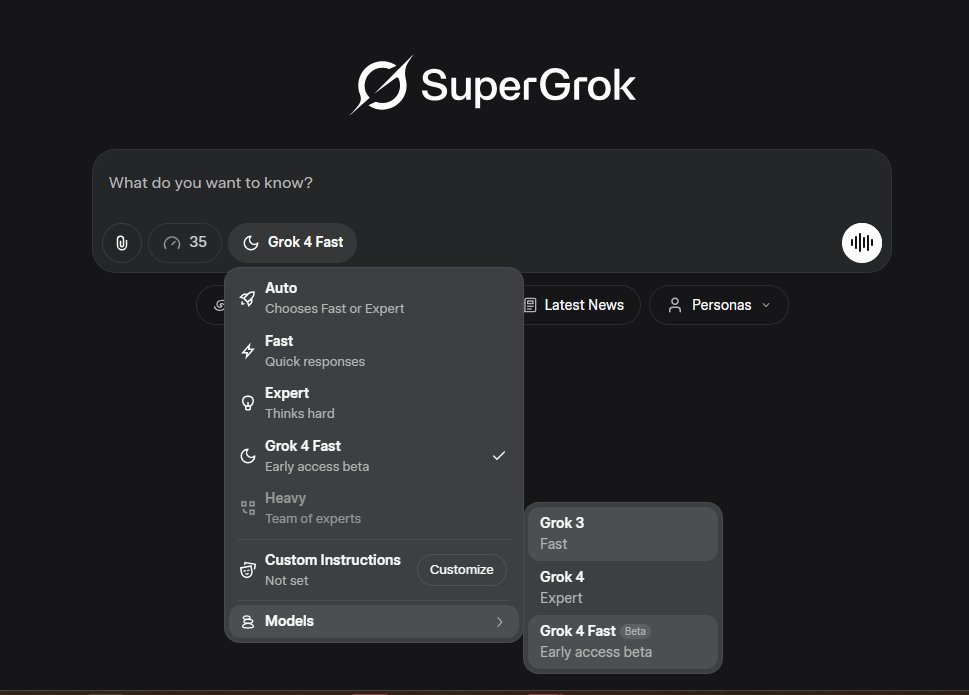The image size is (969, 695).
Task: Click the SuperGrok logo
Action: pyautogui.click(x=492, y=85)
